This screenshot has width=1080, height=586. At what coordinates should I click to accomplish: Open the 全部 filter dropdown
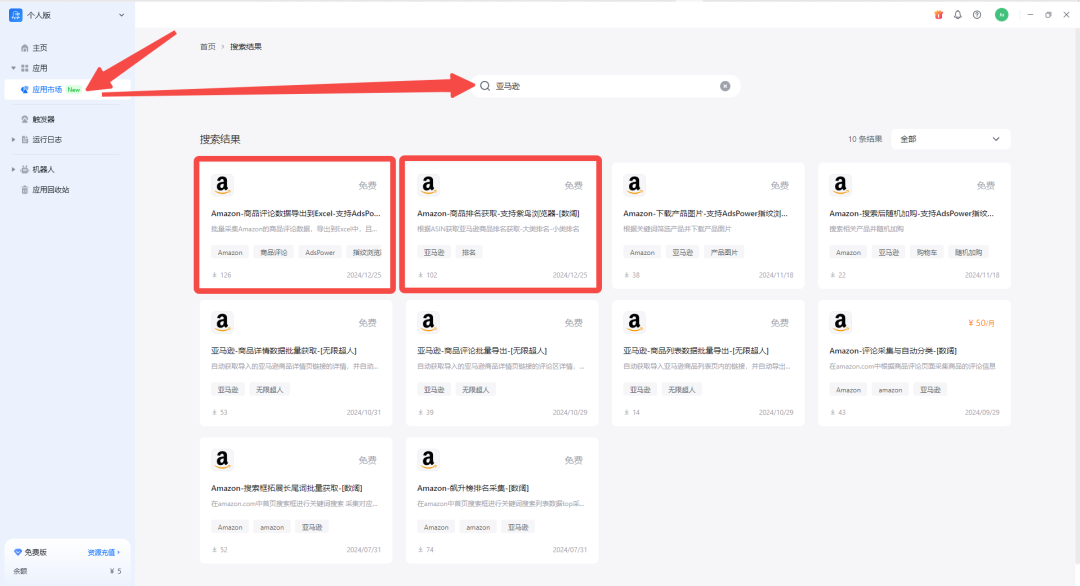pyautogui.click(x=951, y=139)
